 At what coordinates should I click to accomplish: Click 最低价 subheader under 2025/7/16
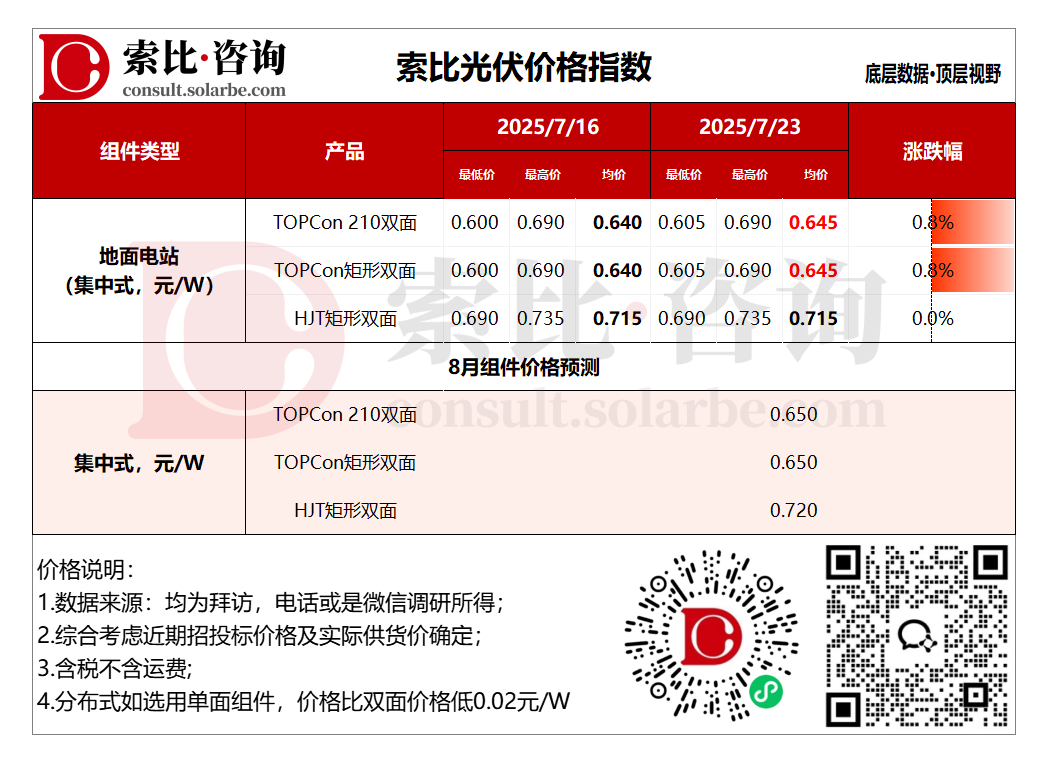pyautogui.click(x=477, y=175)
